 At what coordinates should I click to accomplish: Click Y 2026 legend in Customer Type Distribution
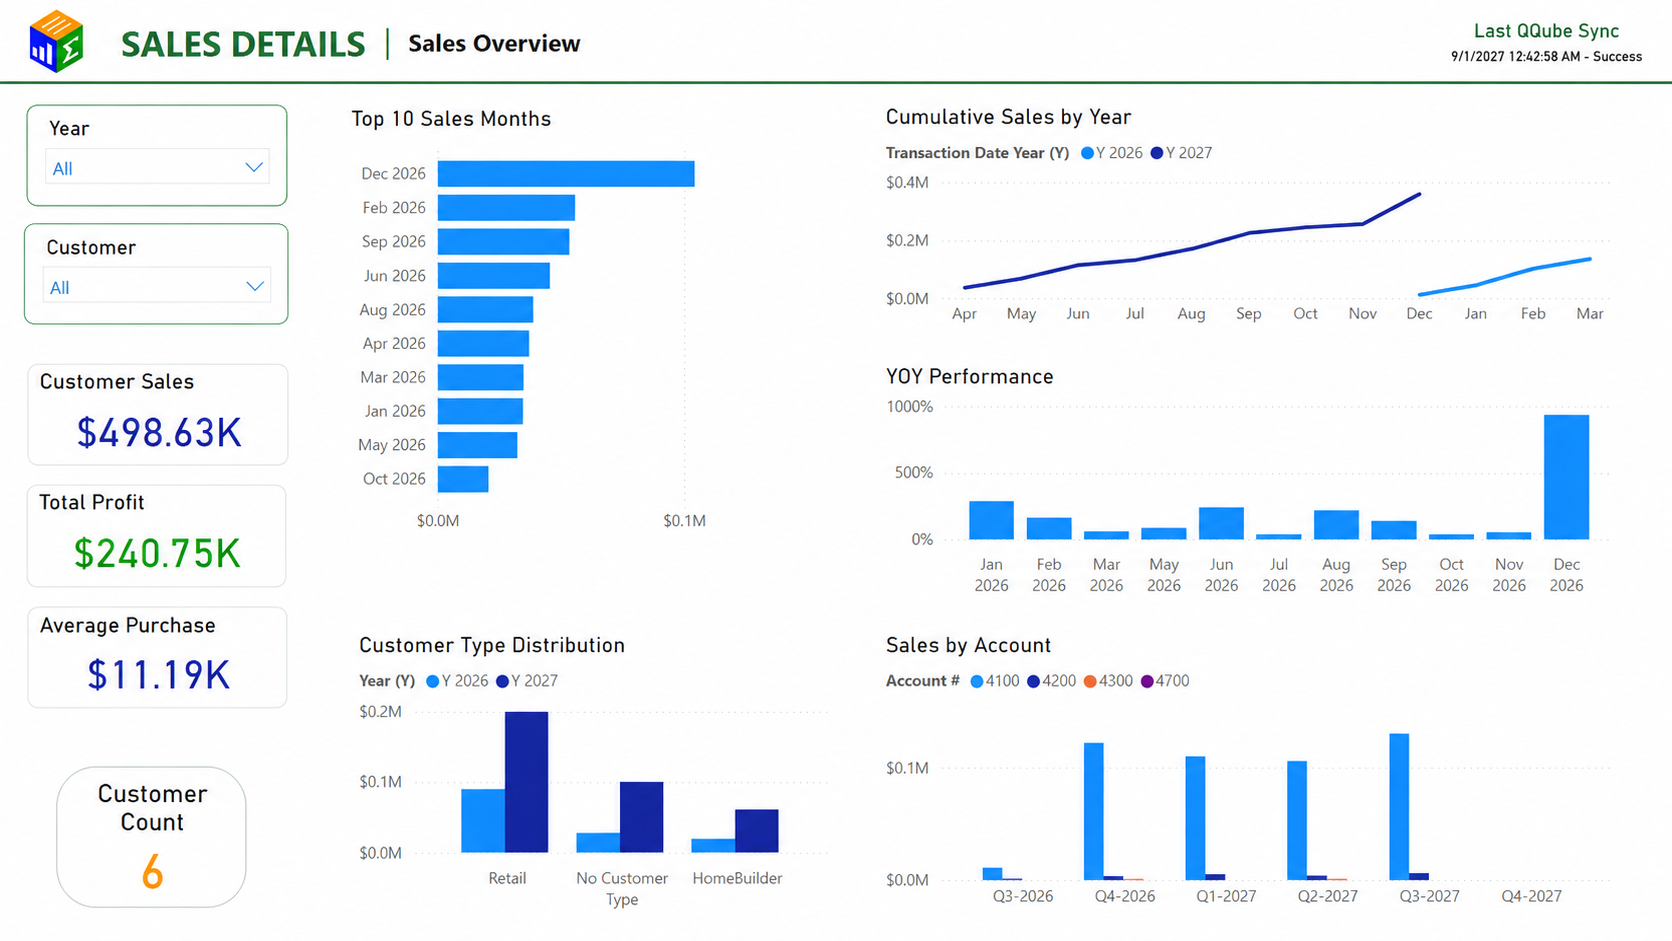[458, 681]
